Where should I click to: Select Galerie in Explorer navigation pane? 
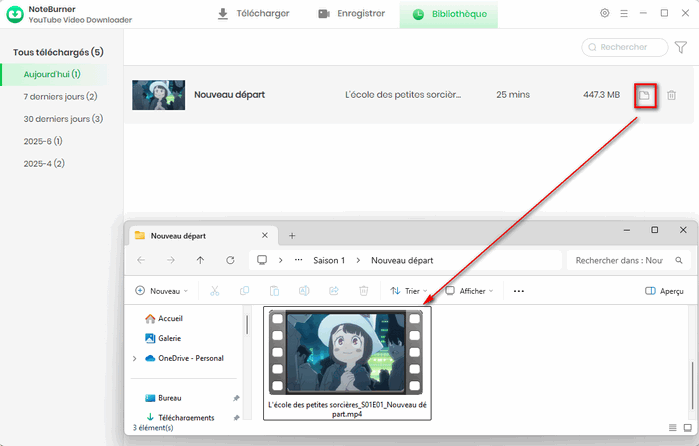163,339
